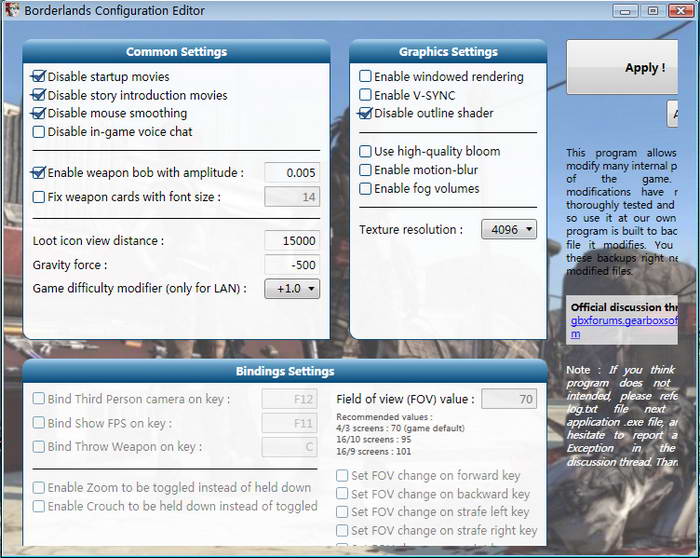
Task: Click the 'Official discussion' heading text
Action: tap(624, 307)
